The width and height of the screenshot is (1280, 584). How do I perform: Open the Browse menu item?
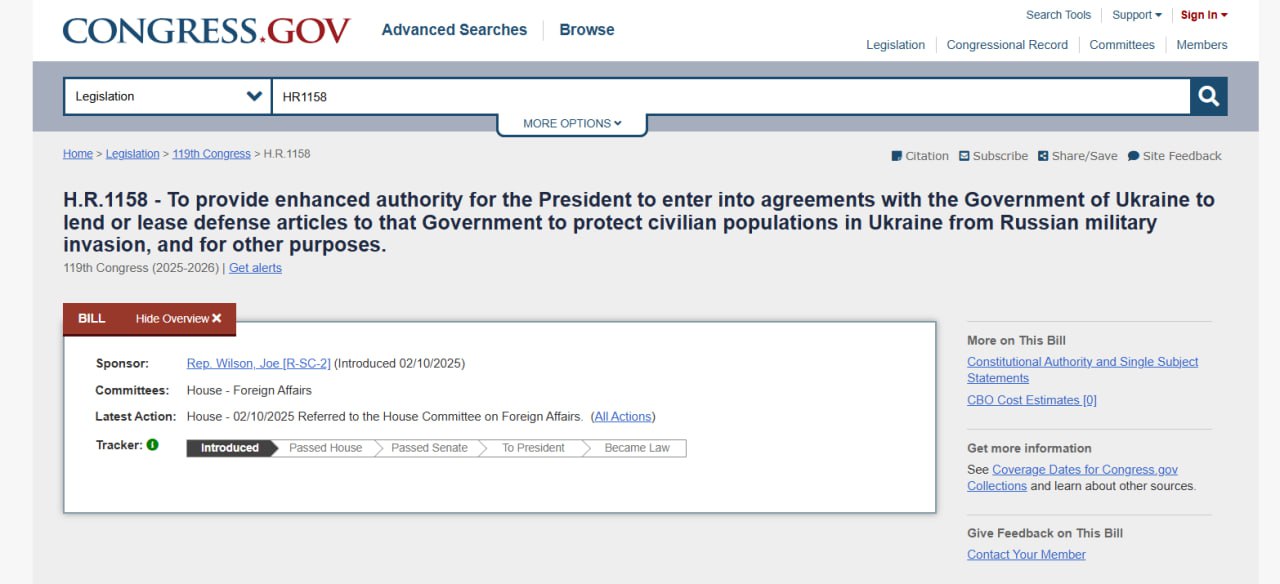pos(587,30)
